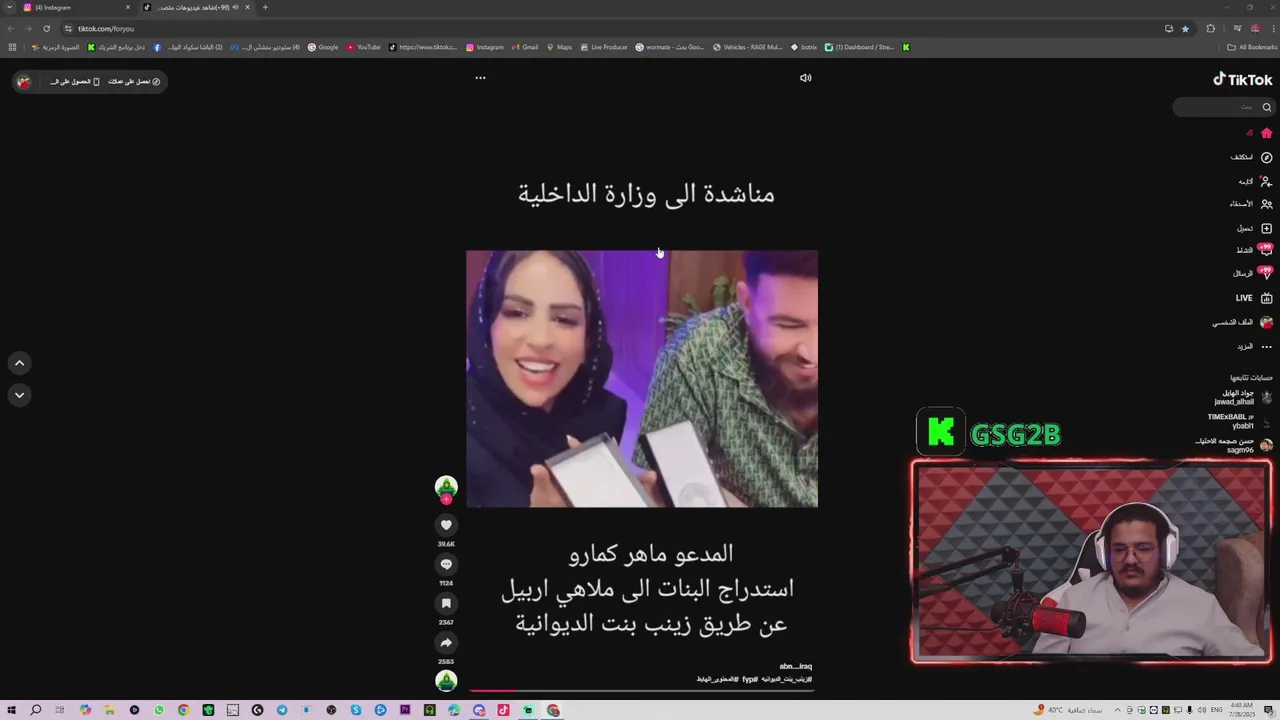The height and width of the screenshot is (720, 1280).
Task: Click the TikTok search field
Action: point(1222,107)
